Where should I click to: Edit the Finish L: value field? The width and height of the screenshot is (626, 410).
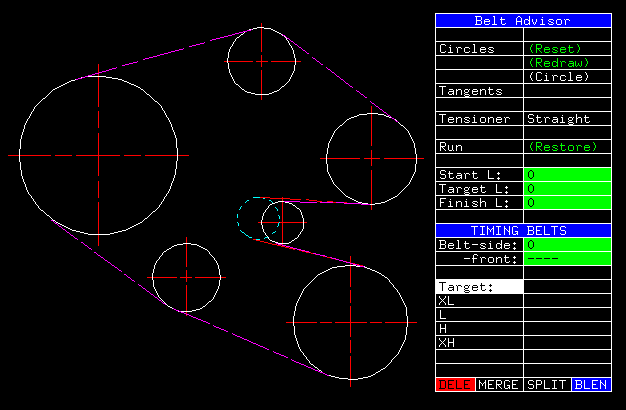point(567,203)
